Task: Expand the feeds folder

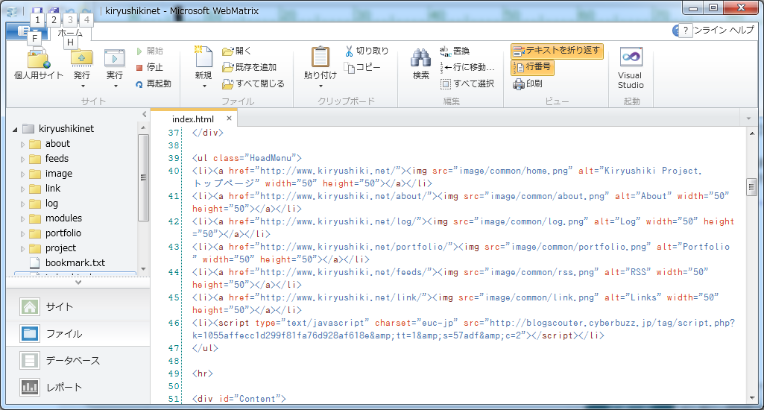Action: click(22, 159)
